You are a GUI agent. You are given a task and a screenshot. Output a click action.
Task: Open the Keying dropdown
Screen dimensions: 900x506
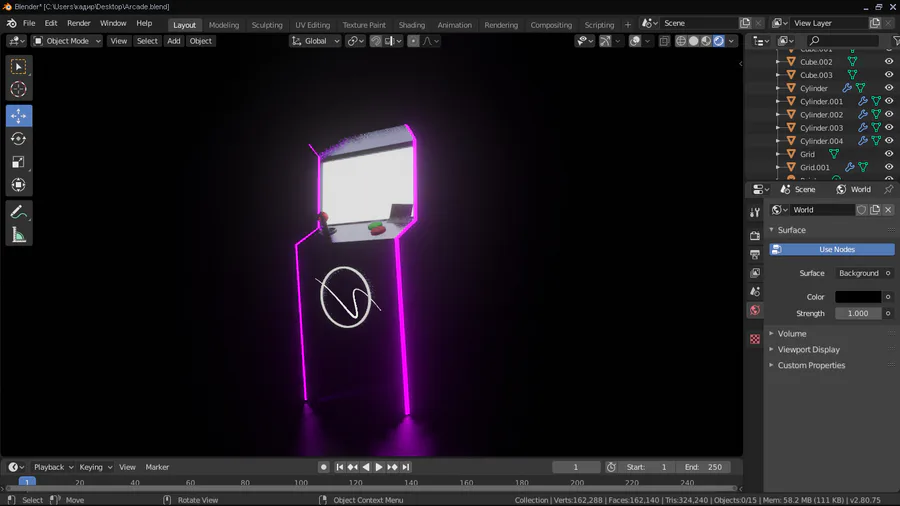pos(95,467)
